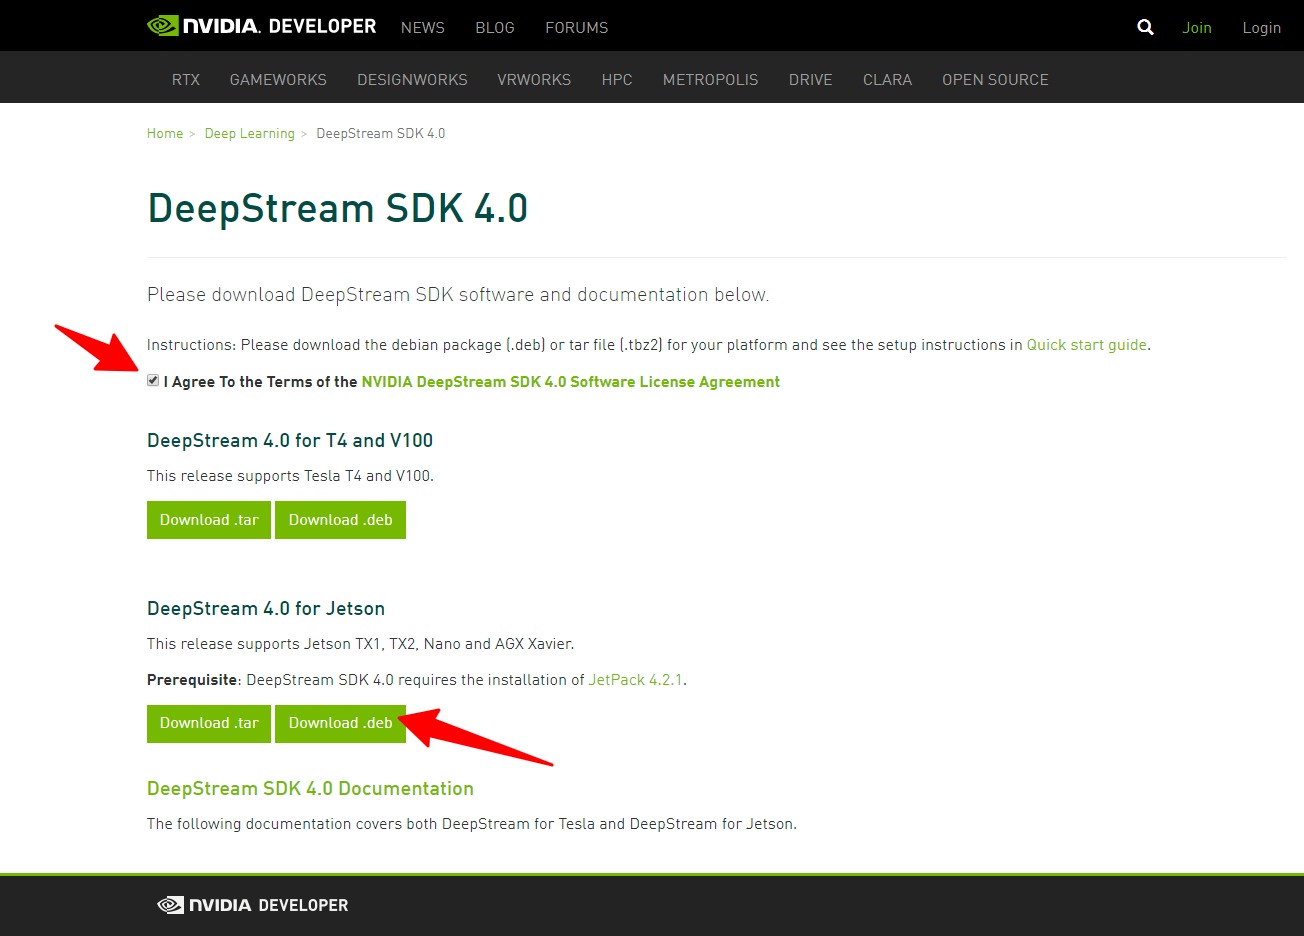Click the "DeepStream 4.0 for T4 and V100" heading
This screenshot has height=936, width=1304.
click(290, 441)
